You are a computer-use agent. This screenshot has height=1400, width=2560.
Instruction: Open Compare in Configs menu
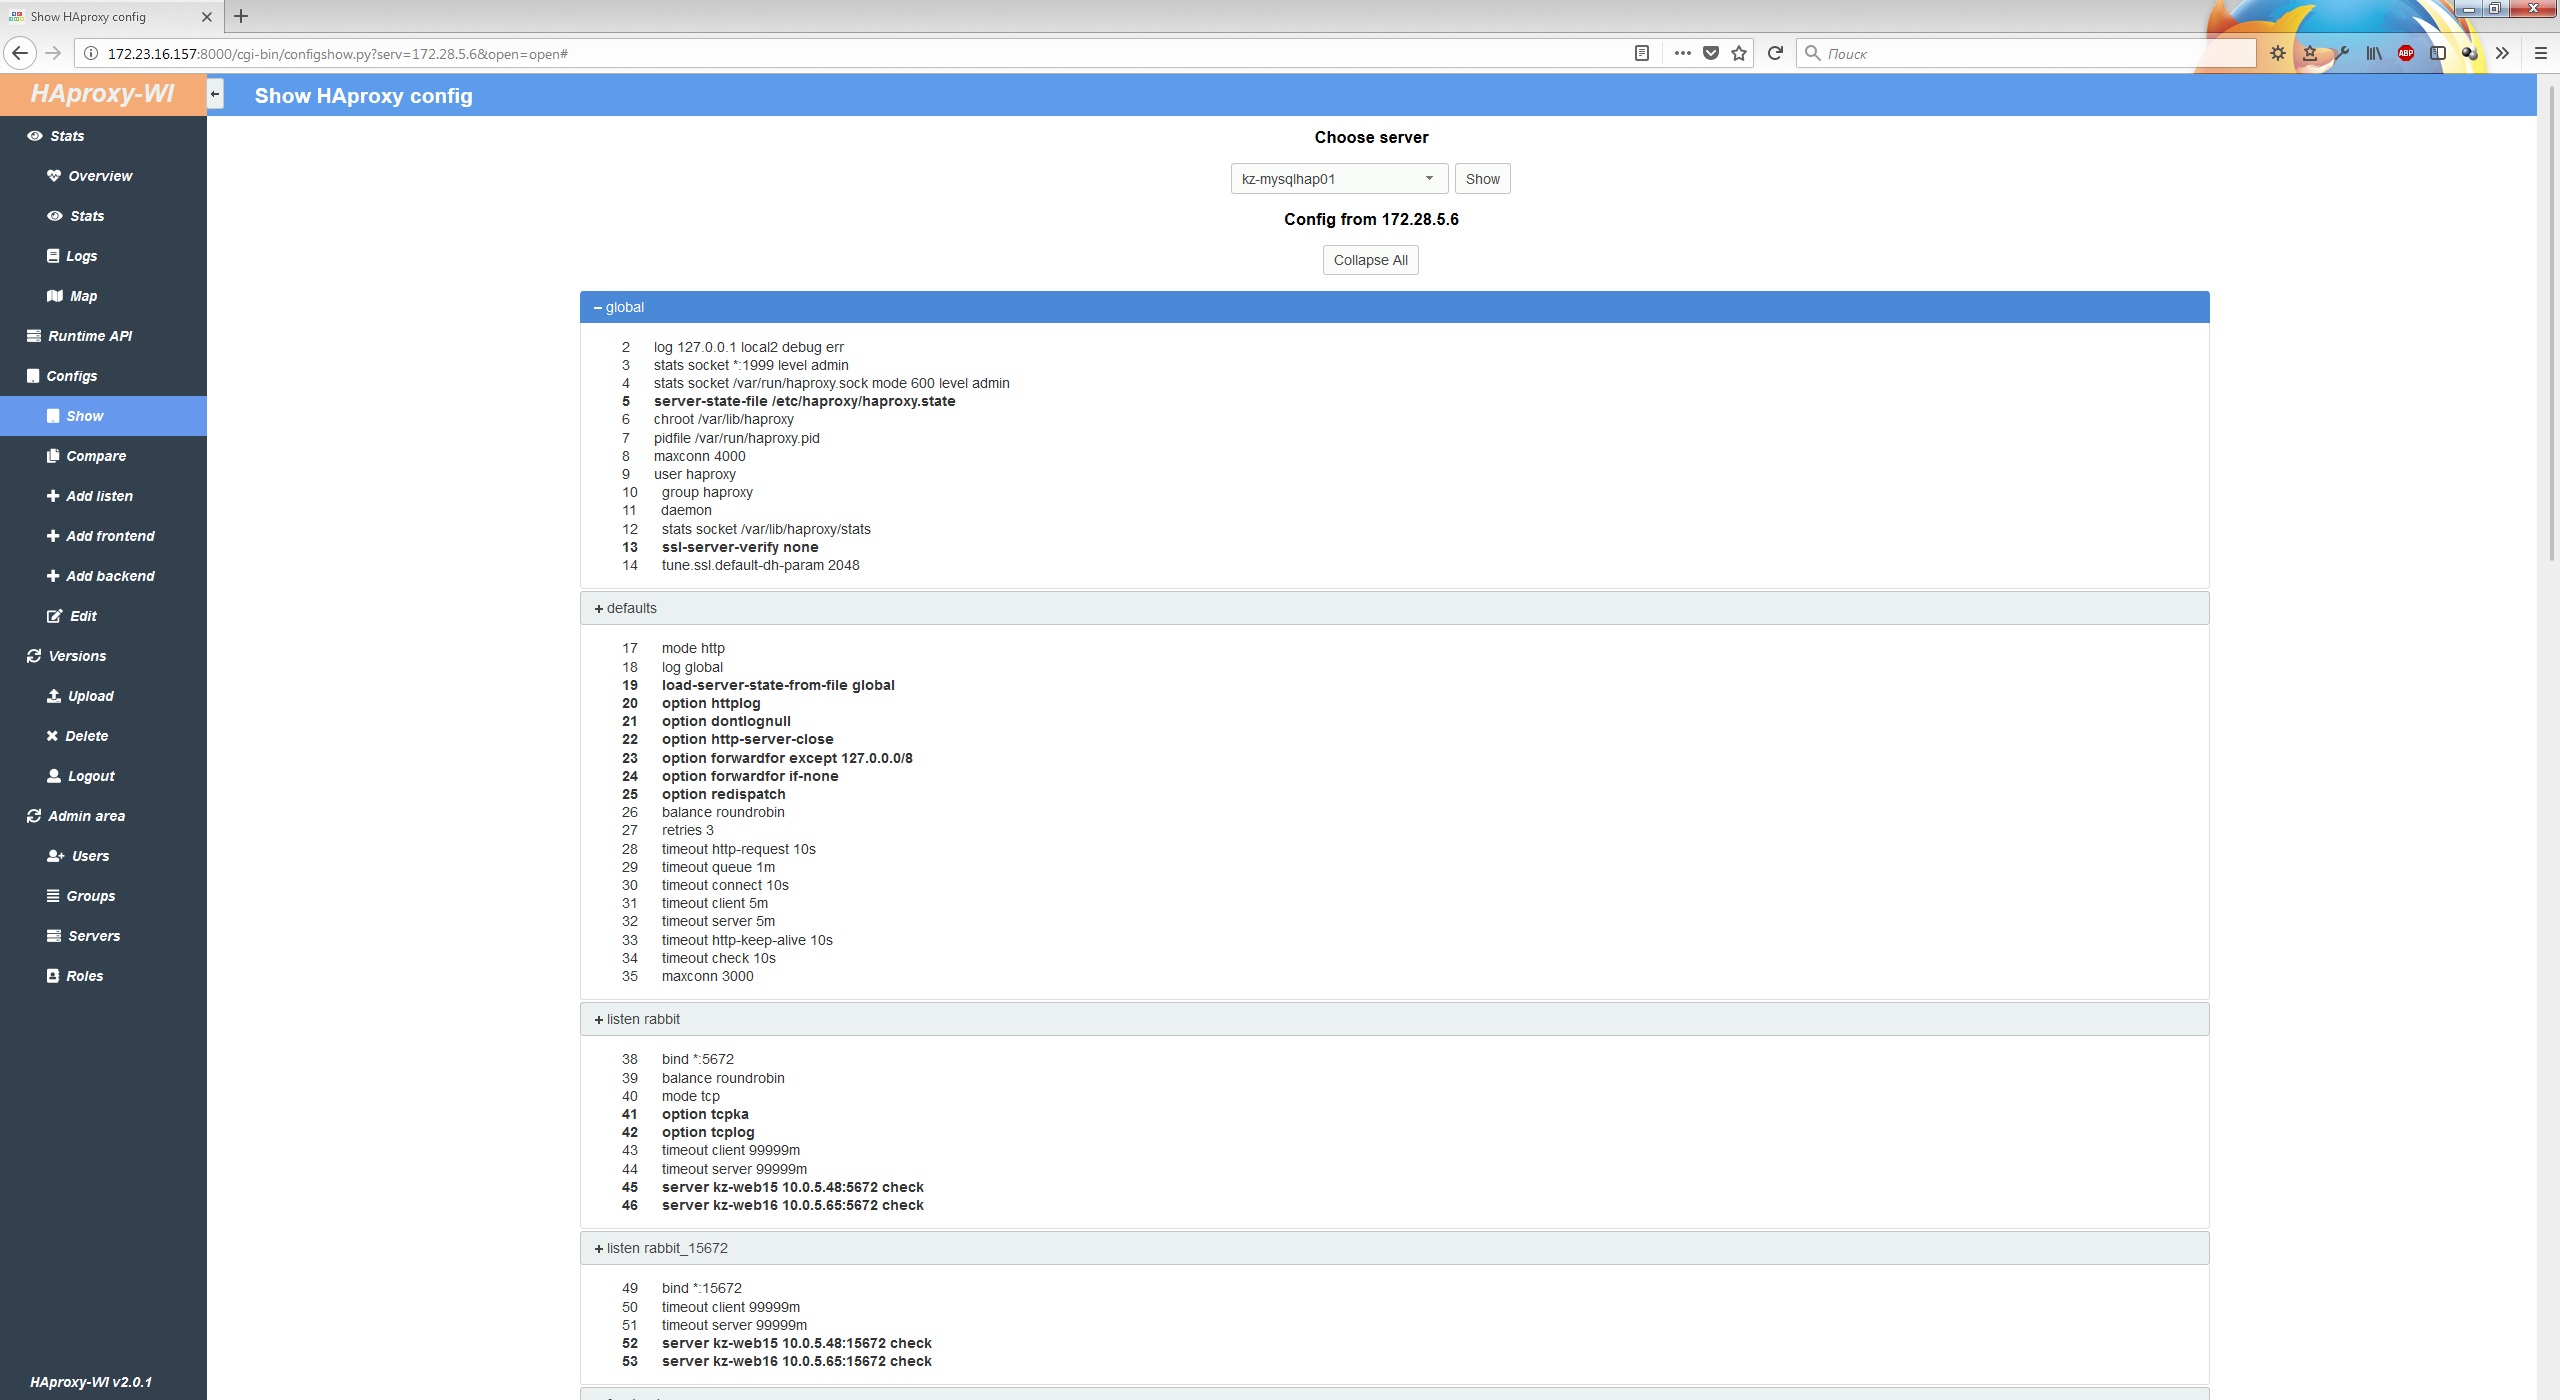96,456
